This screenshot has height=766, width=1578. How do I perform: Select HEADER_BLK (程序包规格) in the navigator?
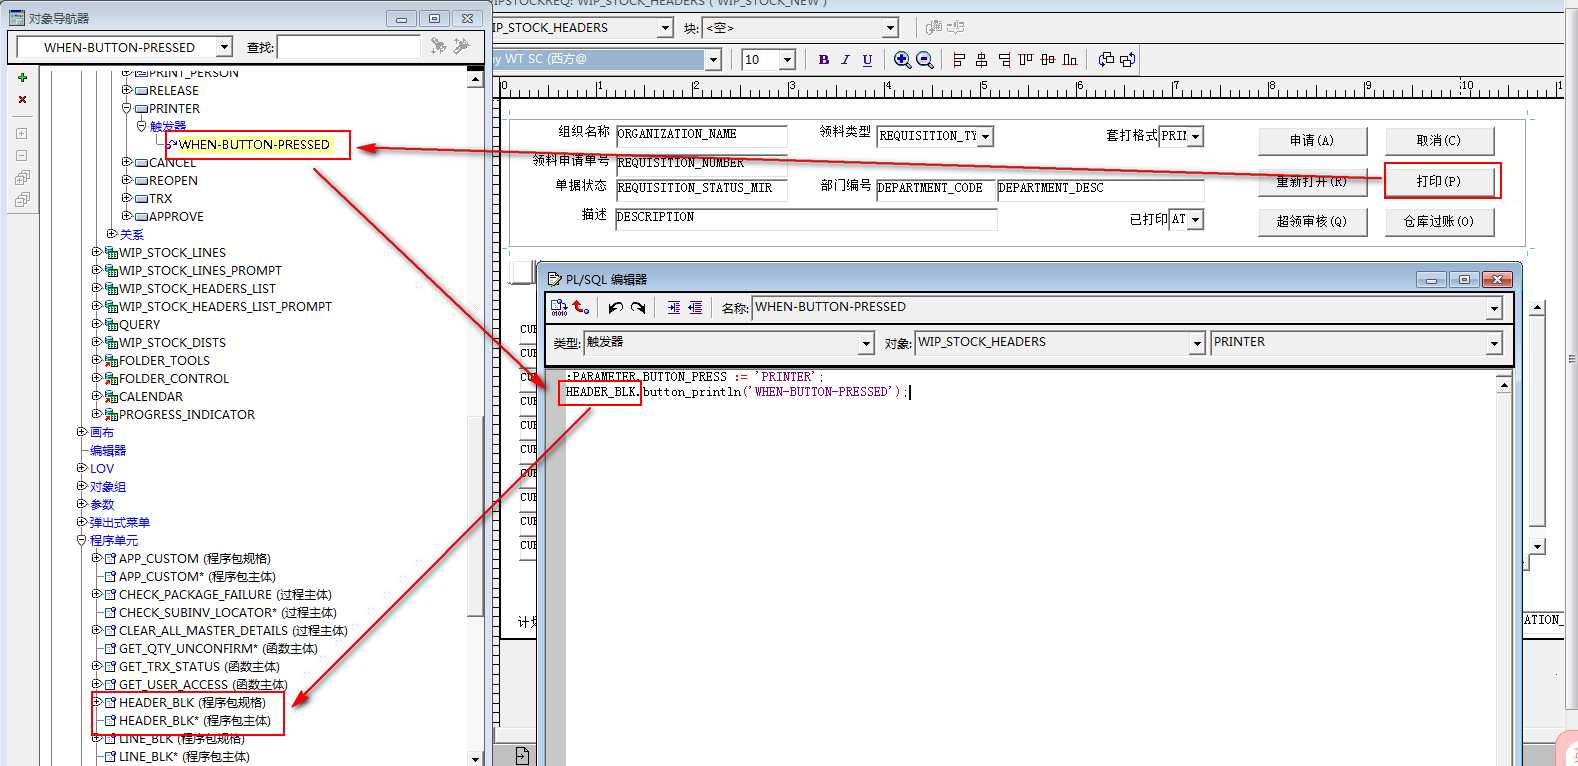pyautogui.click(x=192, y=702)
